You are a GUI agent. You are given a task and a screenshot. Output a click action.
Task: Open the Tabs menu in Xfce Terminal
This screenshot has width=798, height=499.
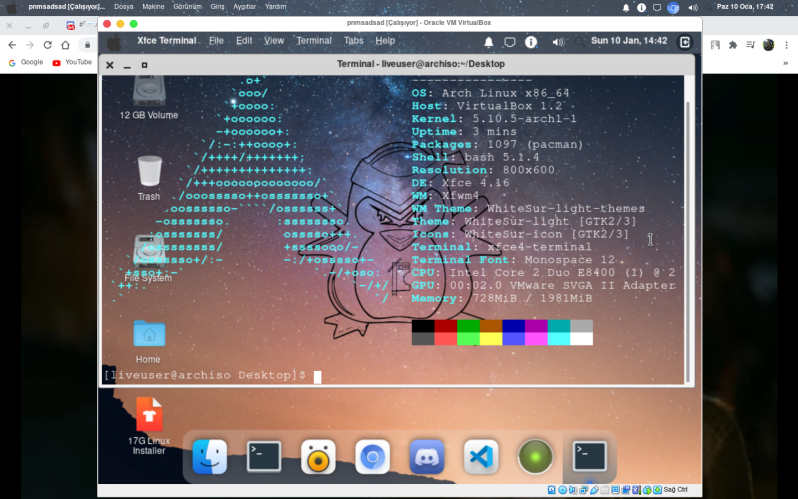[x=353, y=41]
